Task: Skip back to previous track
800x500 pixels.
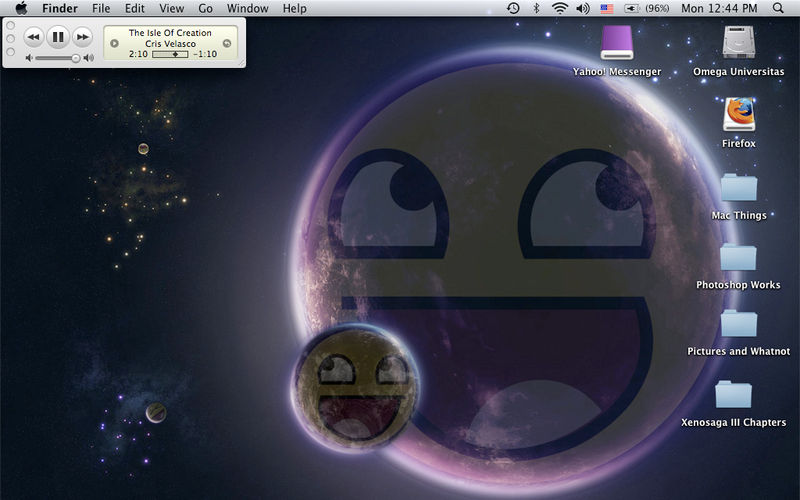Action: tap(33, 37)
